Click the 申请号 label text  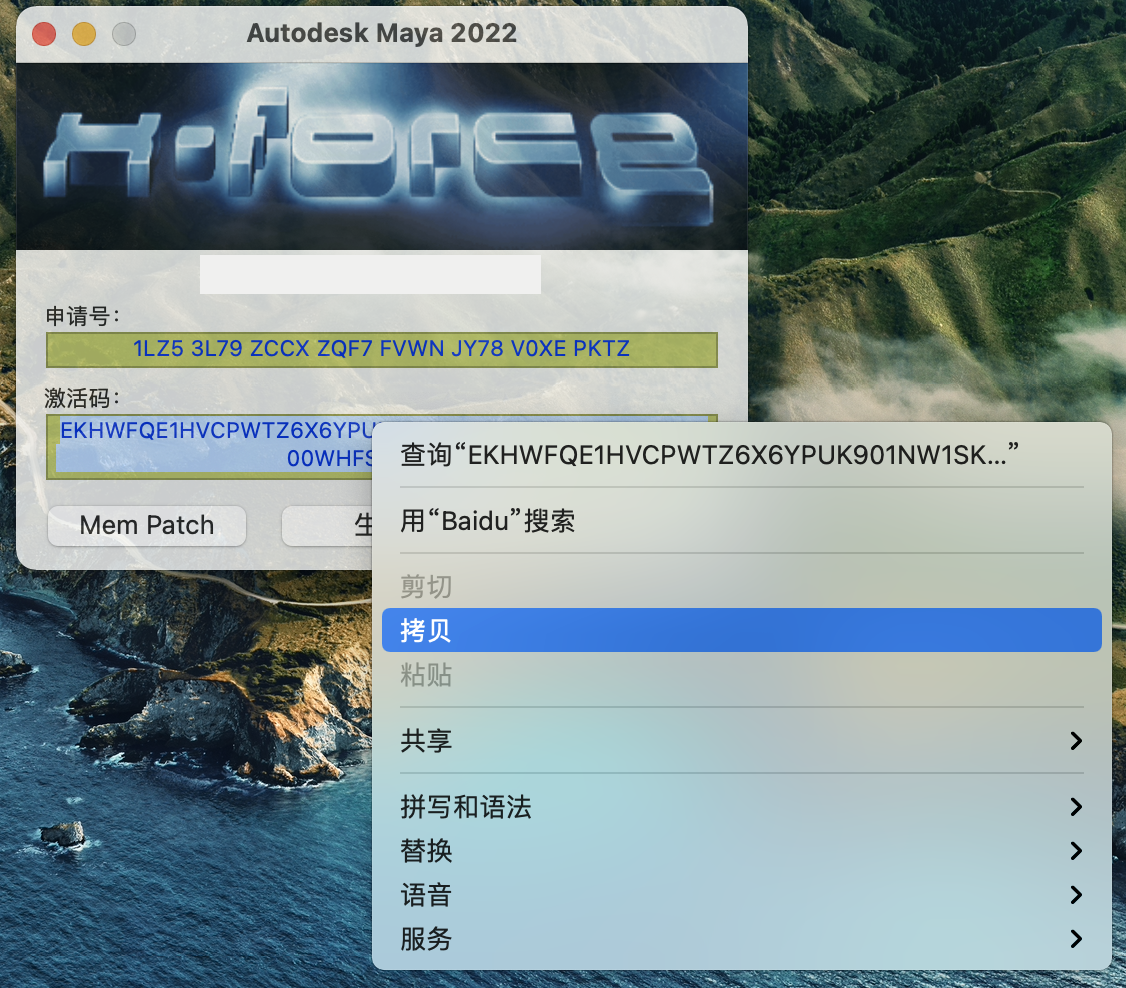click(83, 316)
